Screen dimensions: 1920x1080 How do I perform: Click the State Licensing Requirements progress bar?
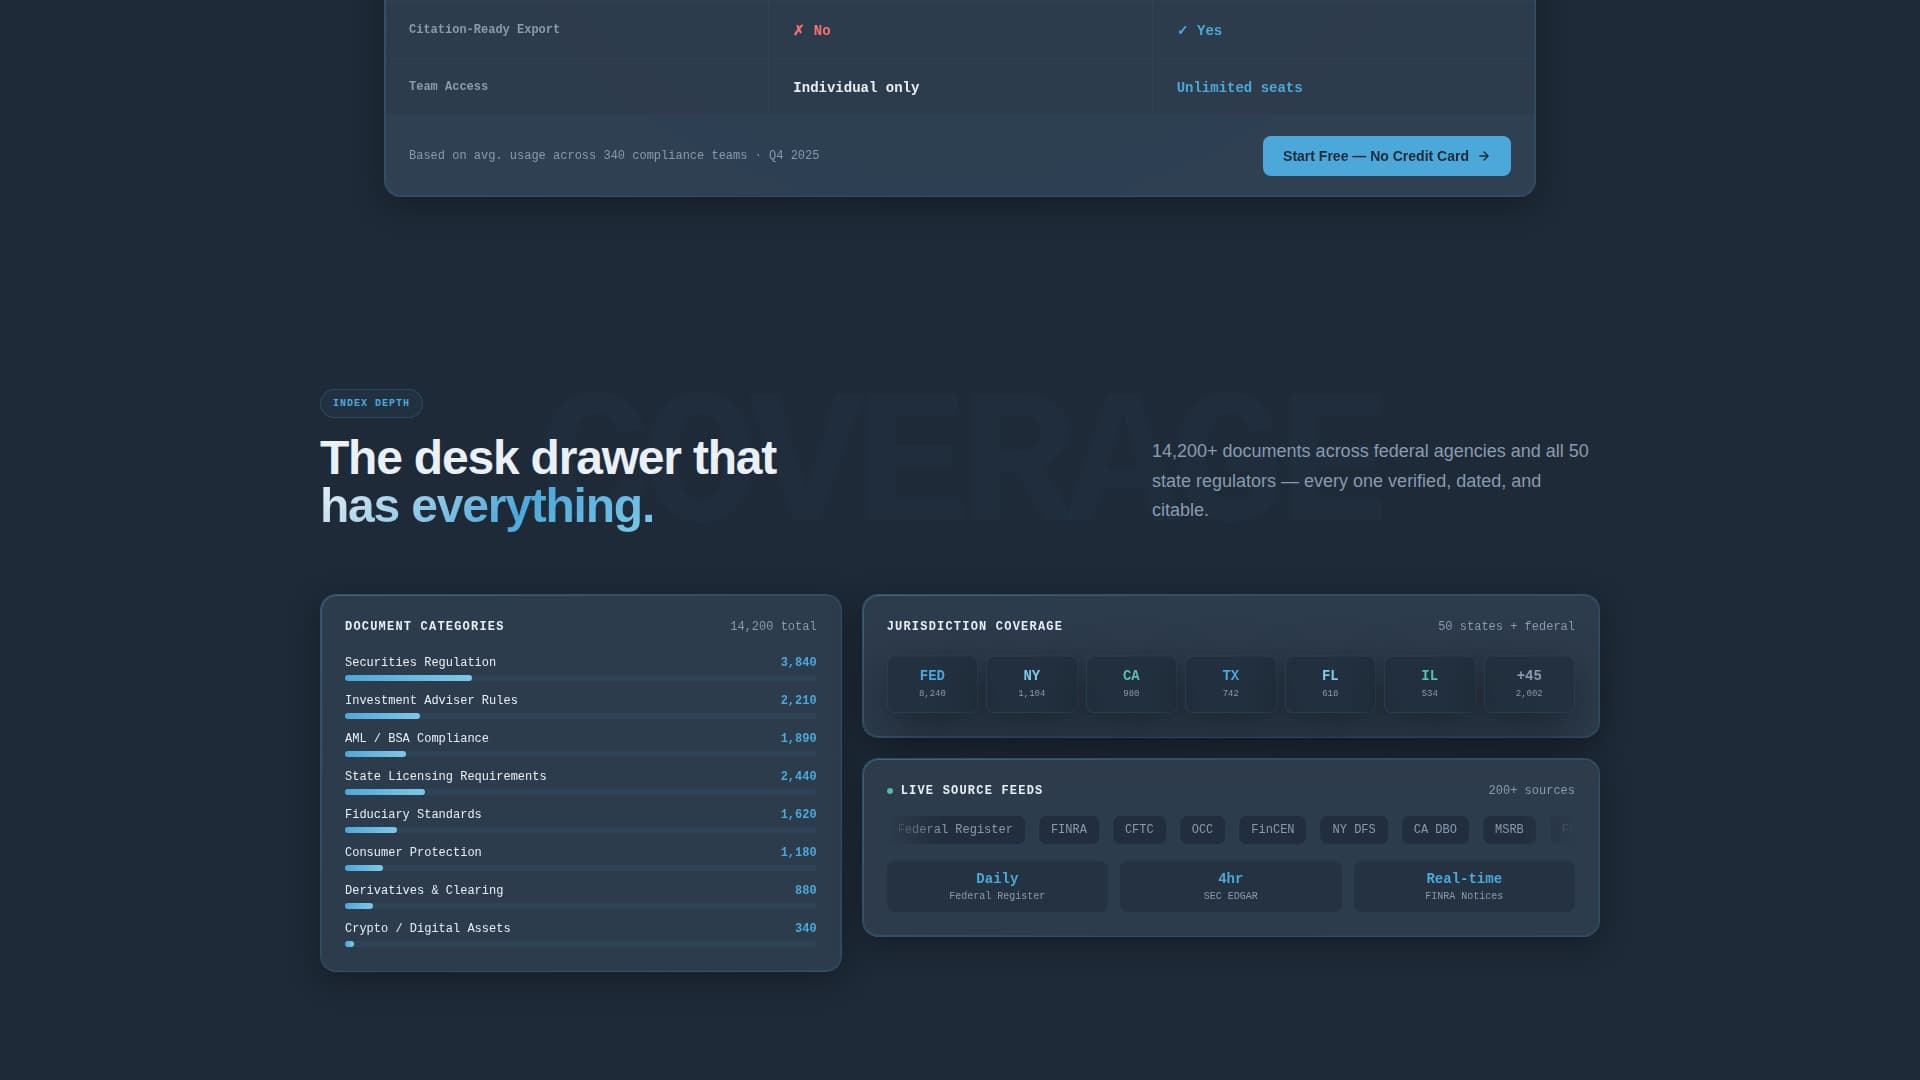coord(580,792)
